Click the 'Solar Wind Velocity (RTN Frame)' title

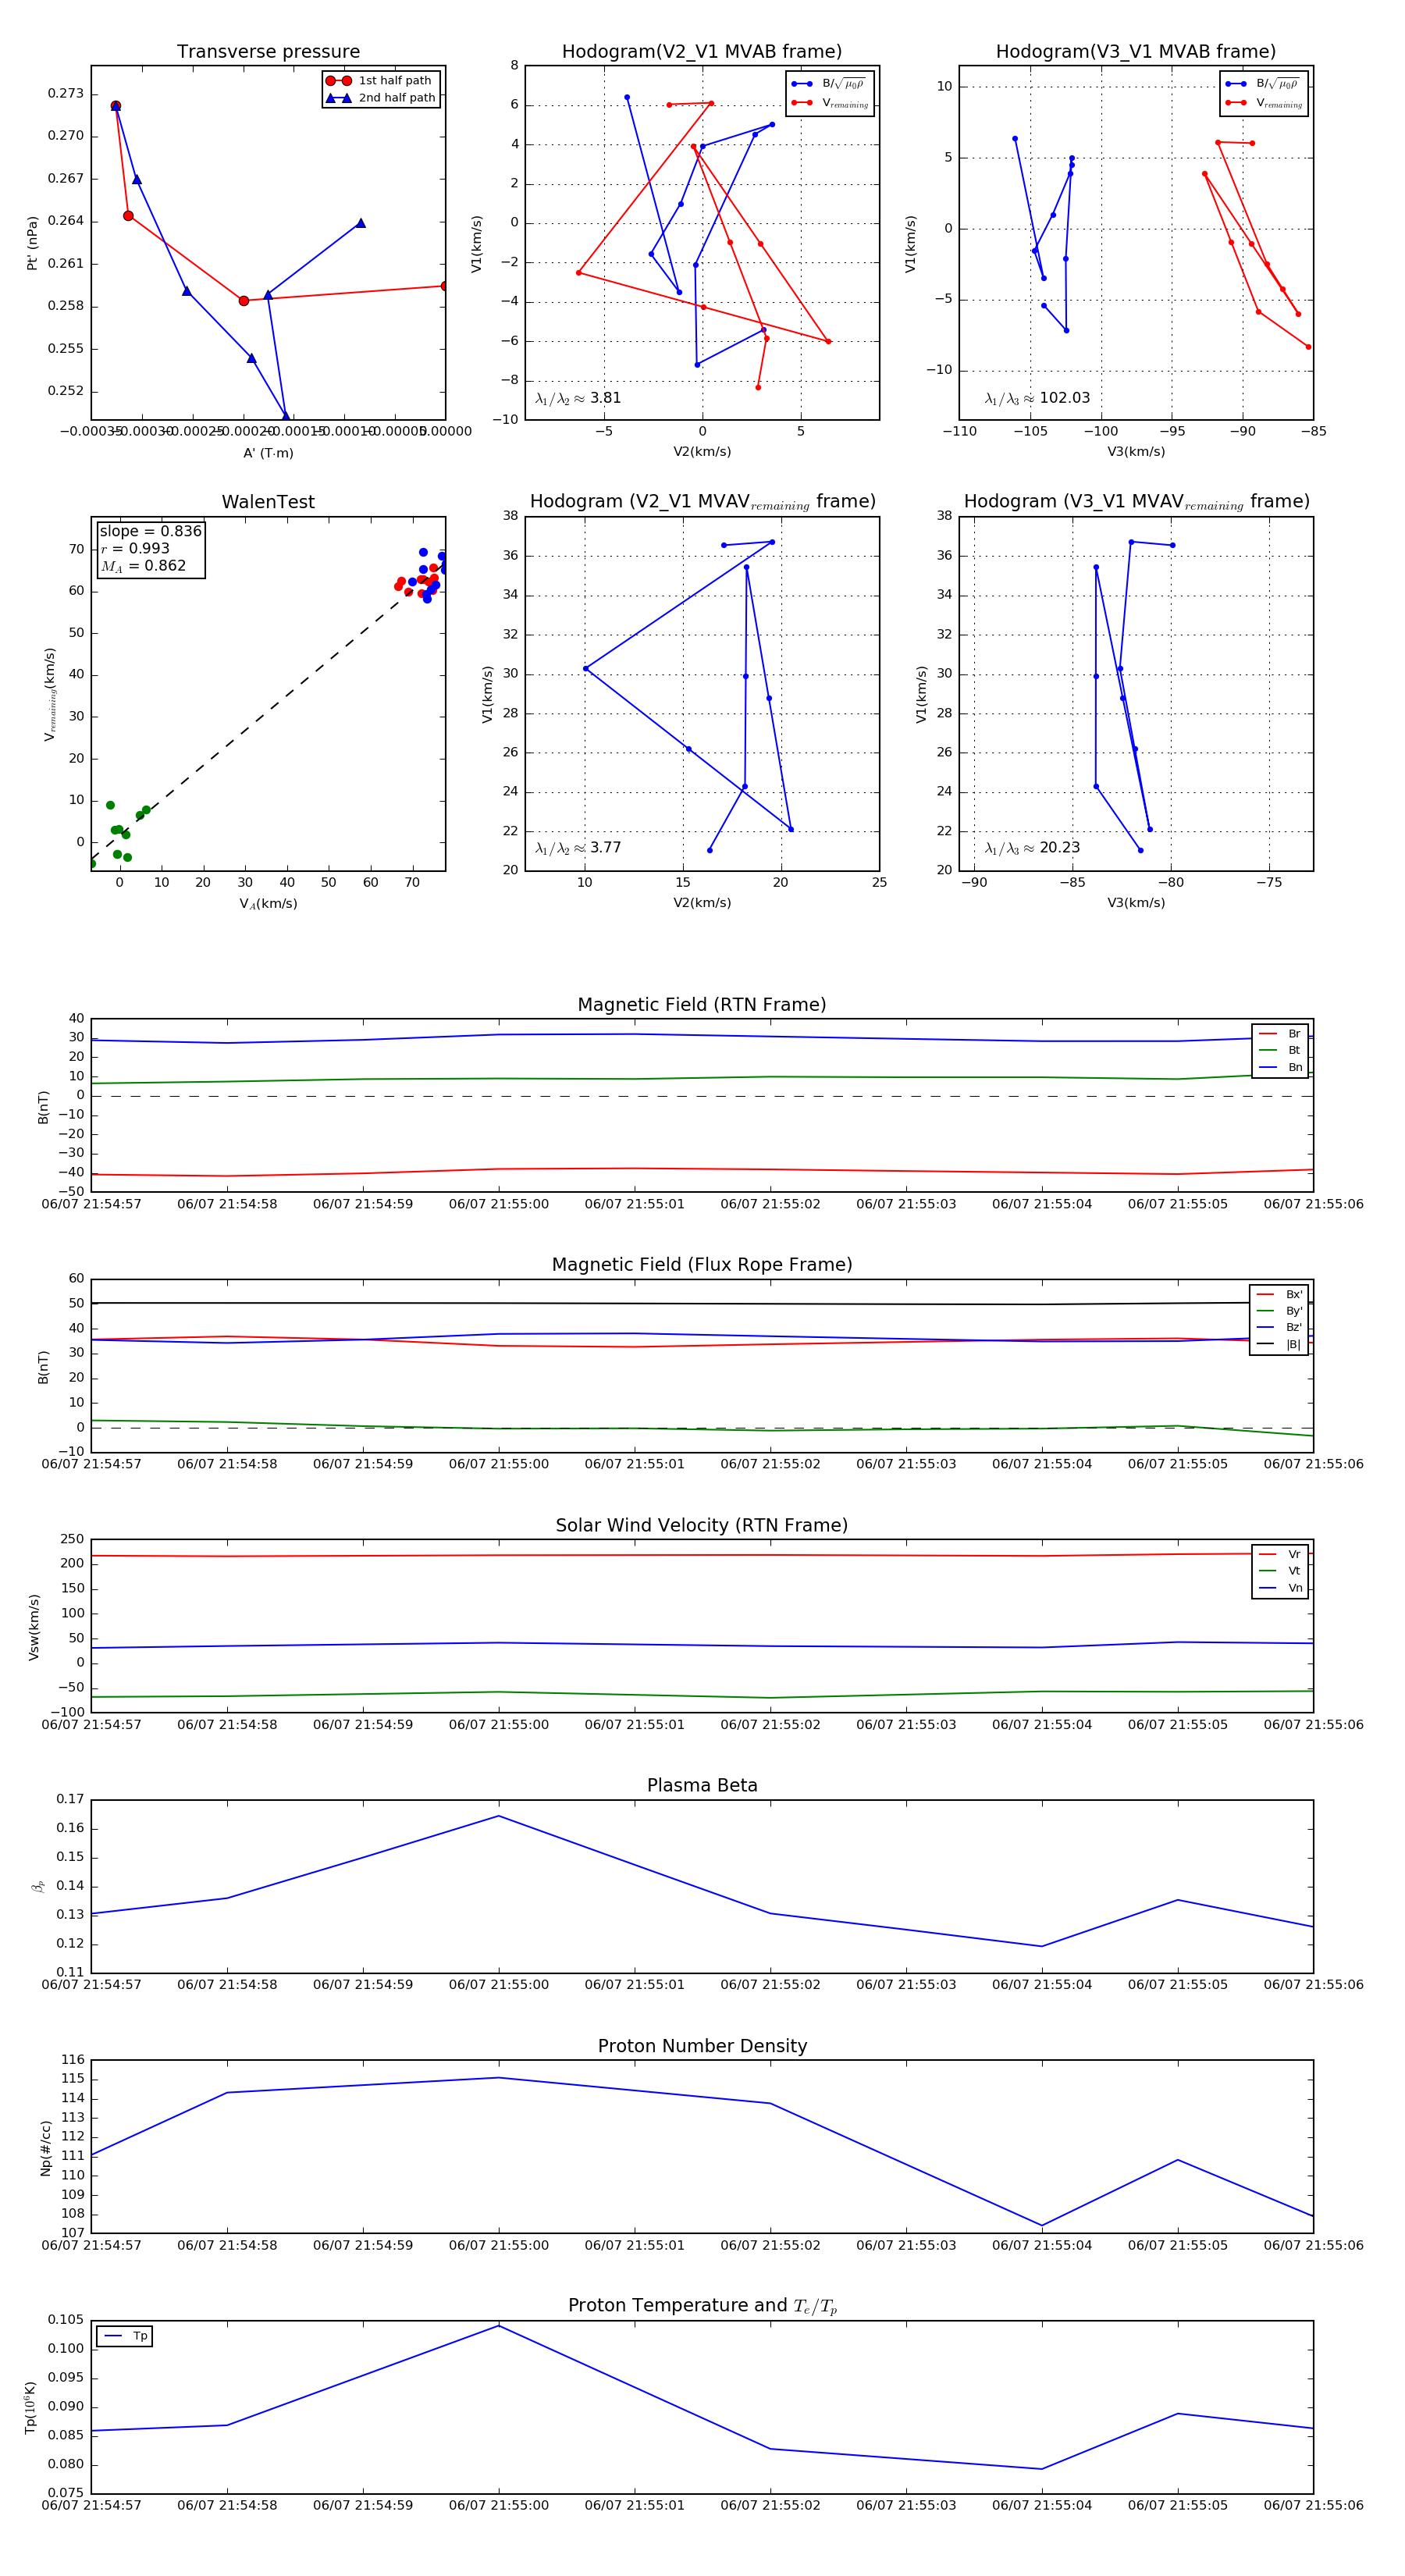[702, 1526]
